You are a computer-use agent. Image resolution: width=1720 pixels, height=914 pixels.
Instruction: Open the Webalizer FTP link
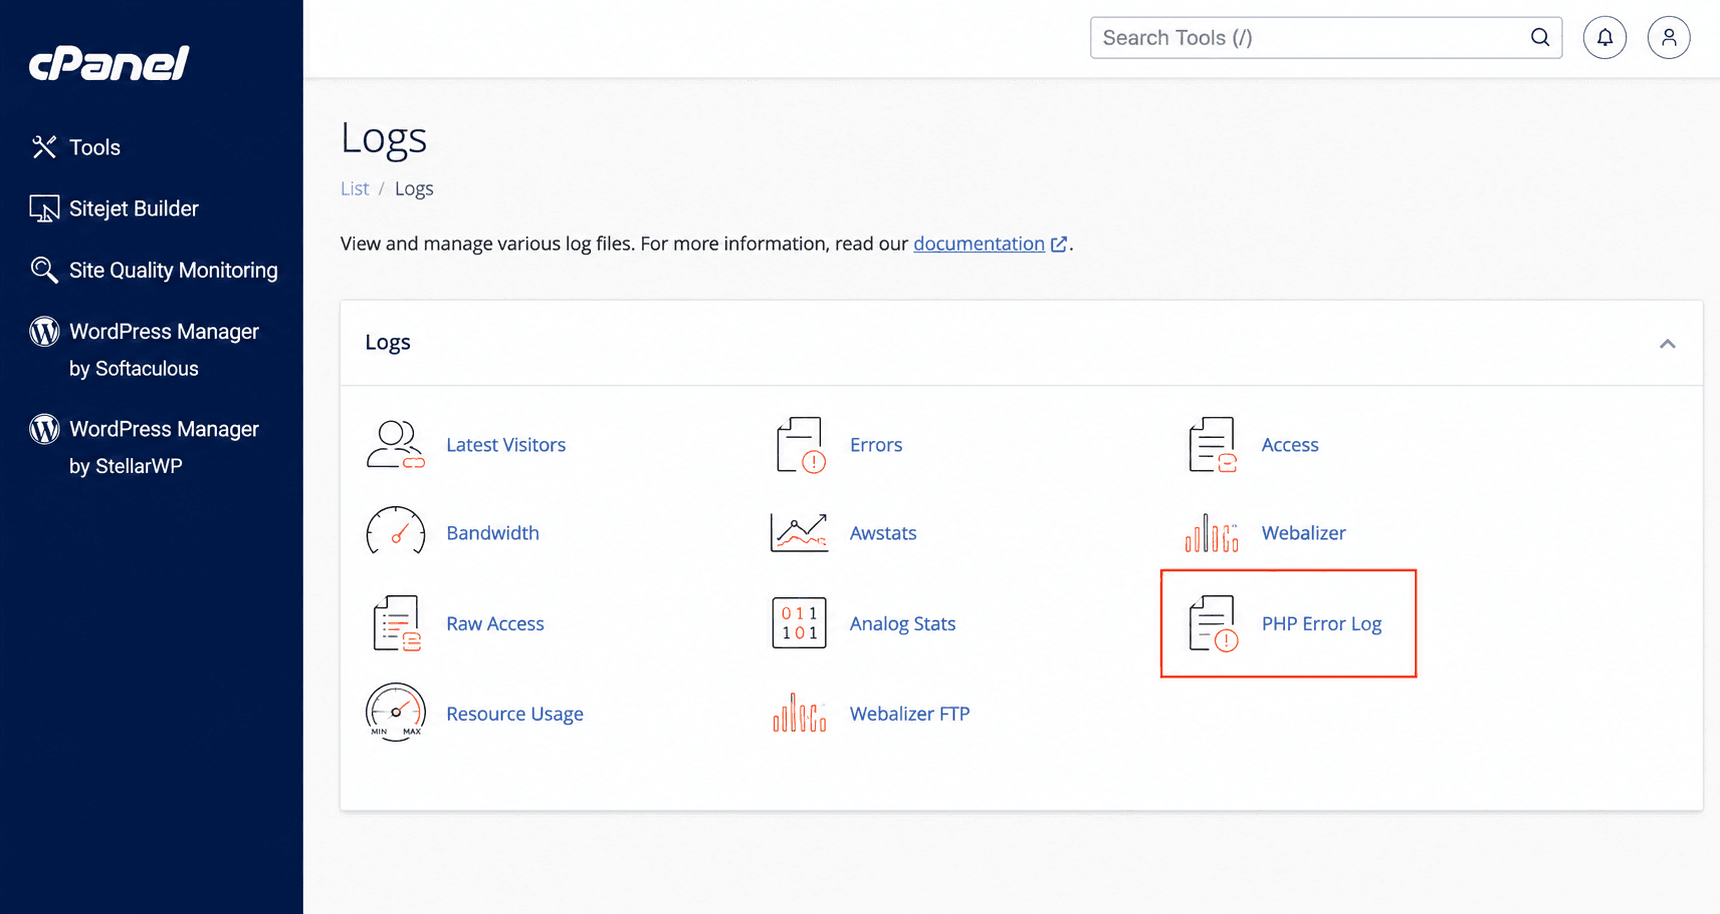coord(910,714)
